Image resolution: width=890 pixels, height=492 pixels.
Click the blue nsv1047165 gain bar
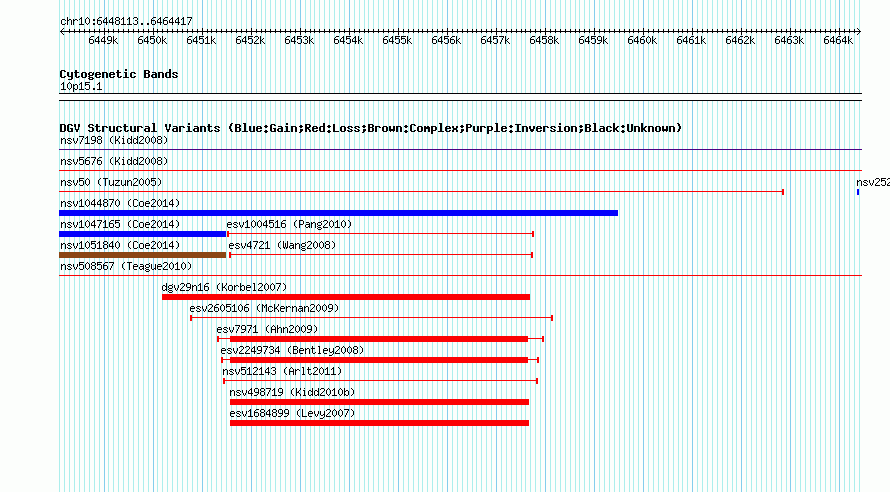tap(142, 234)
